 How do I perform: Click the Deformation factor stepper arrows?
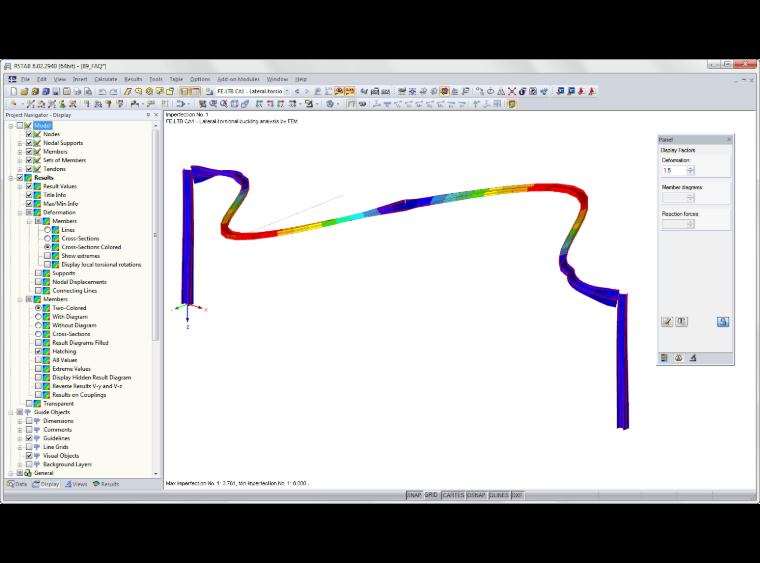pyautogui.click(x=691, y=171)
